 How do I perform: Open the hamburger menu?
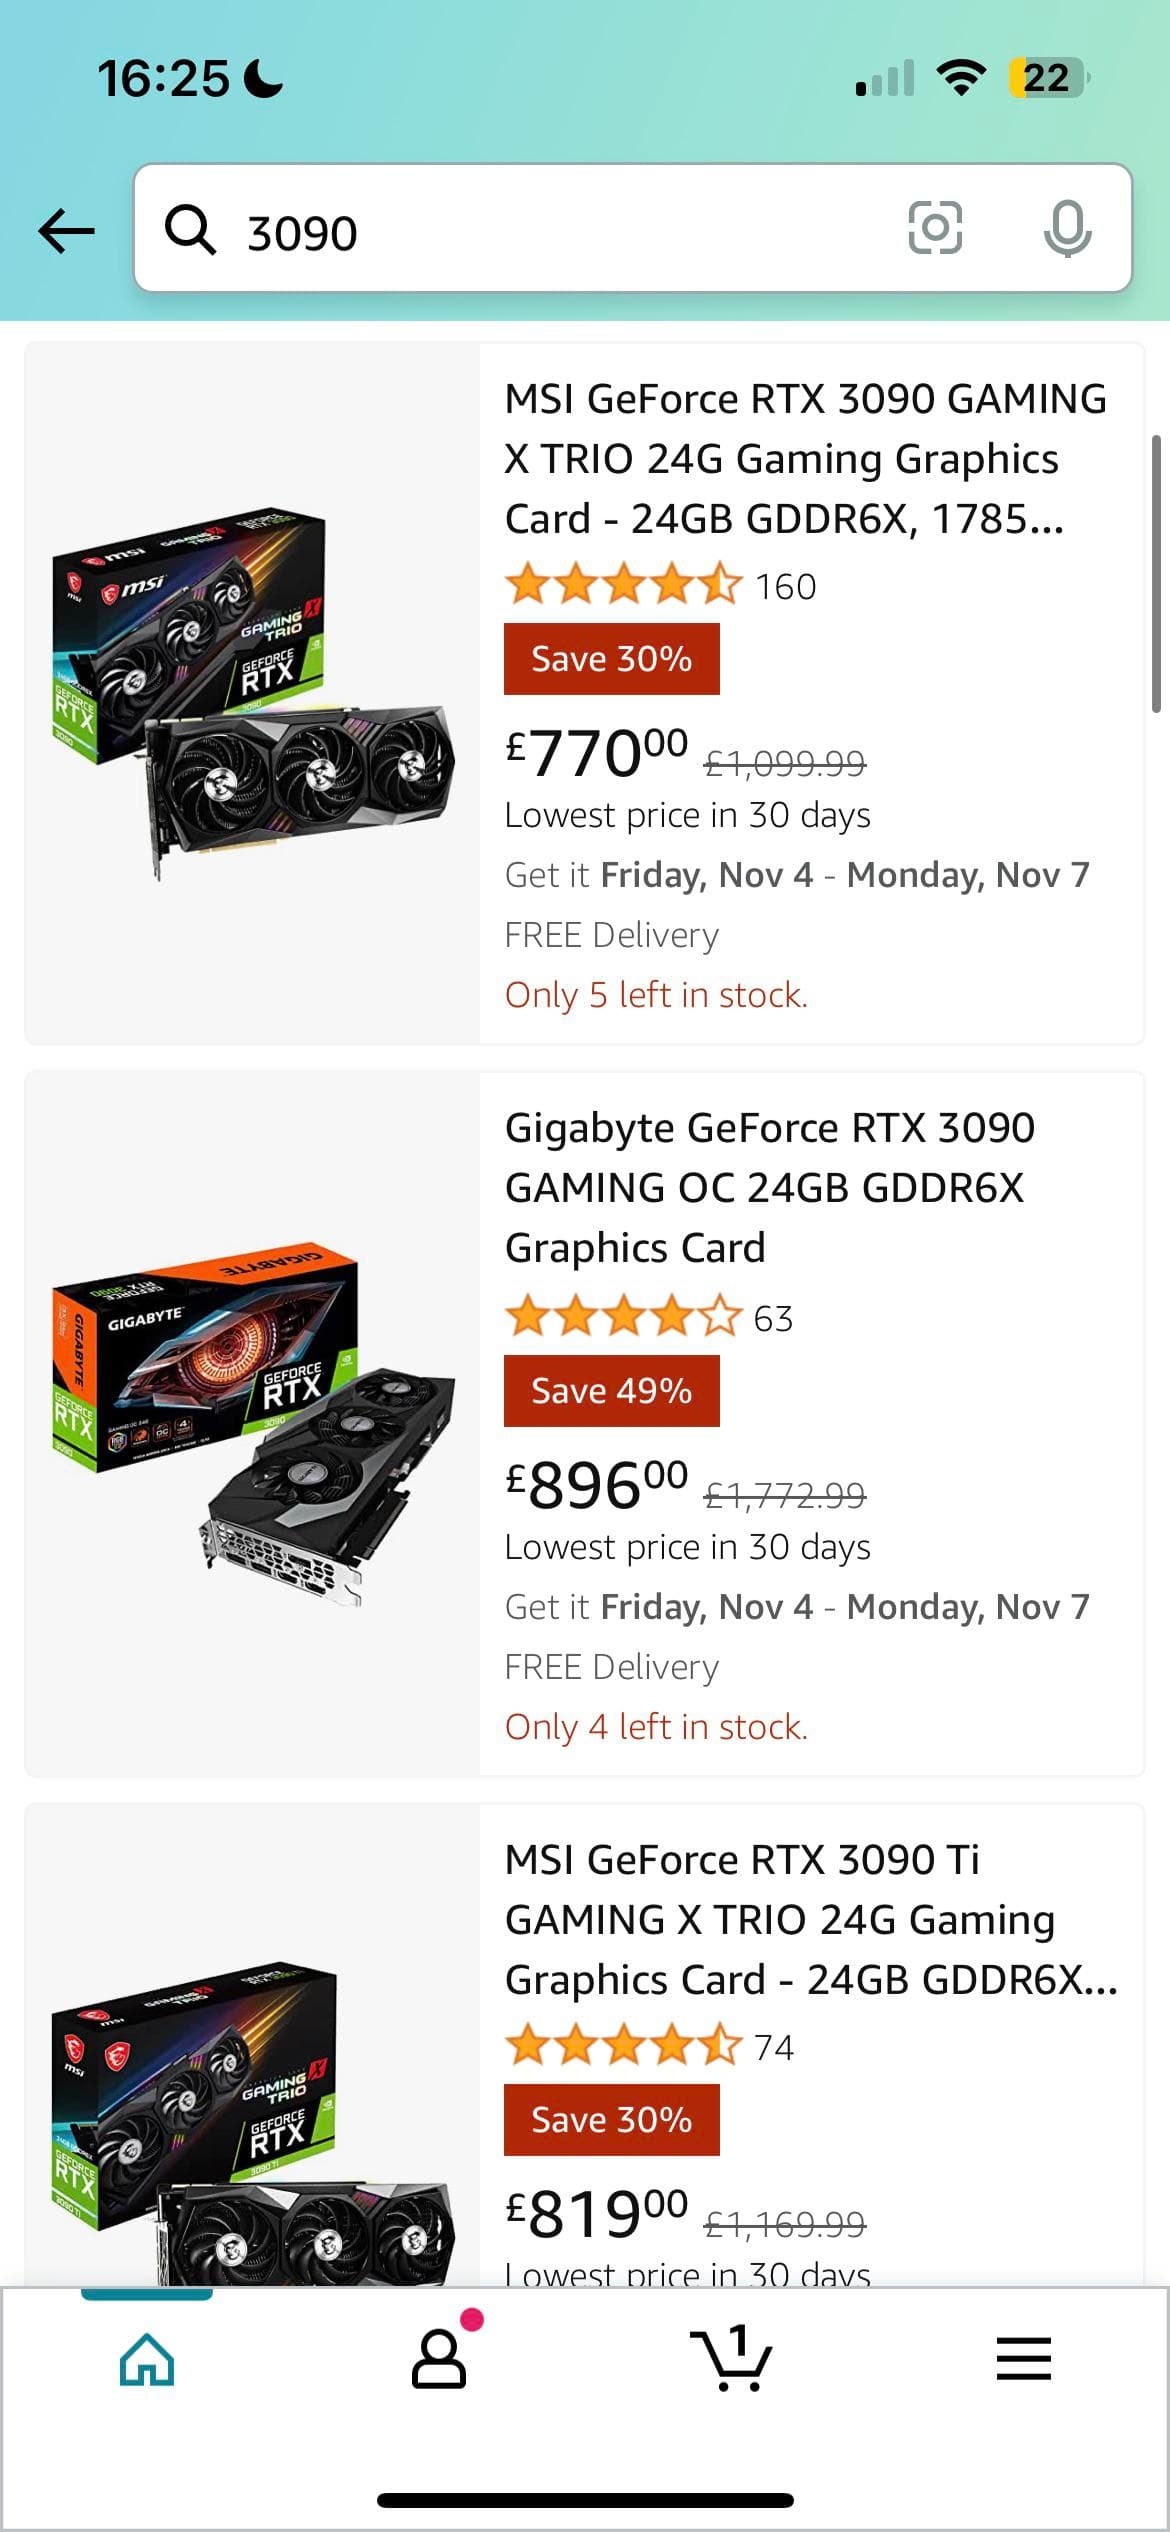tap(1023, 2360)
